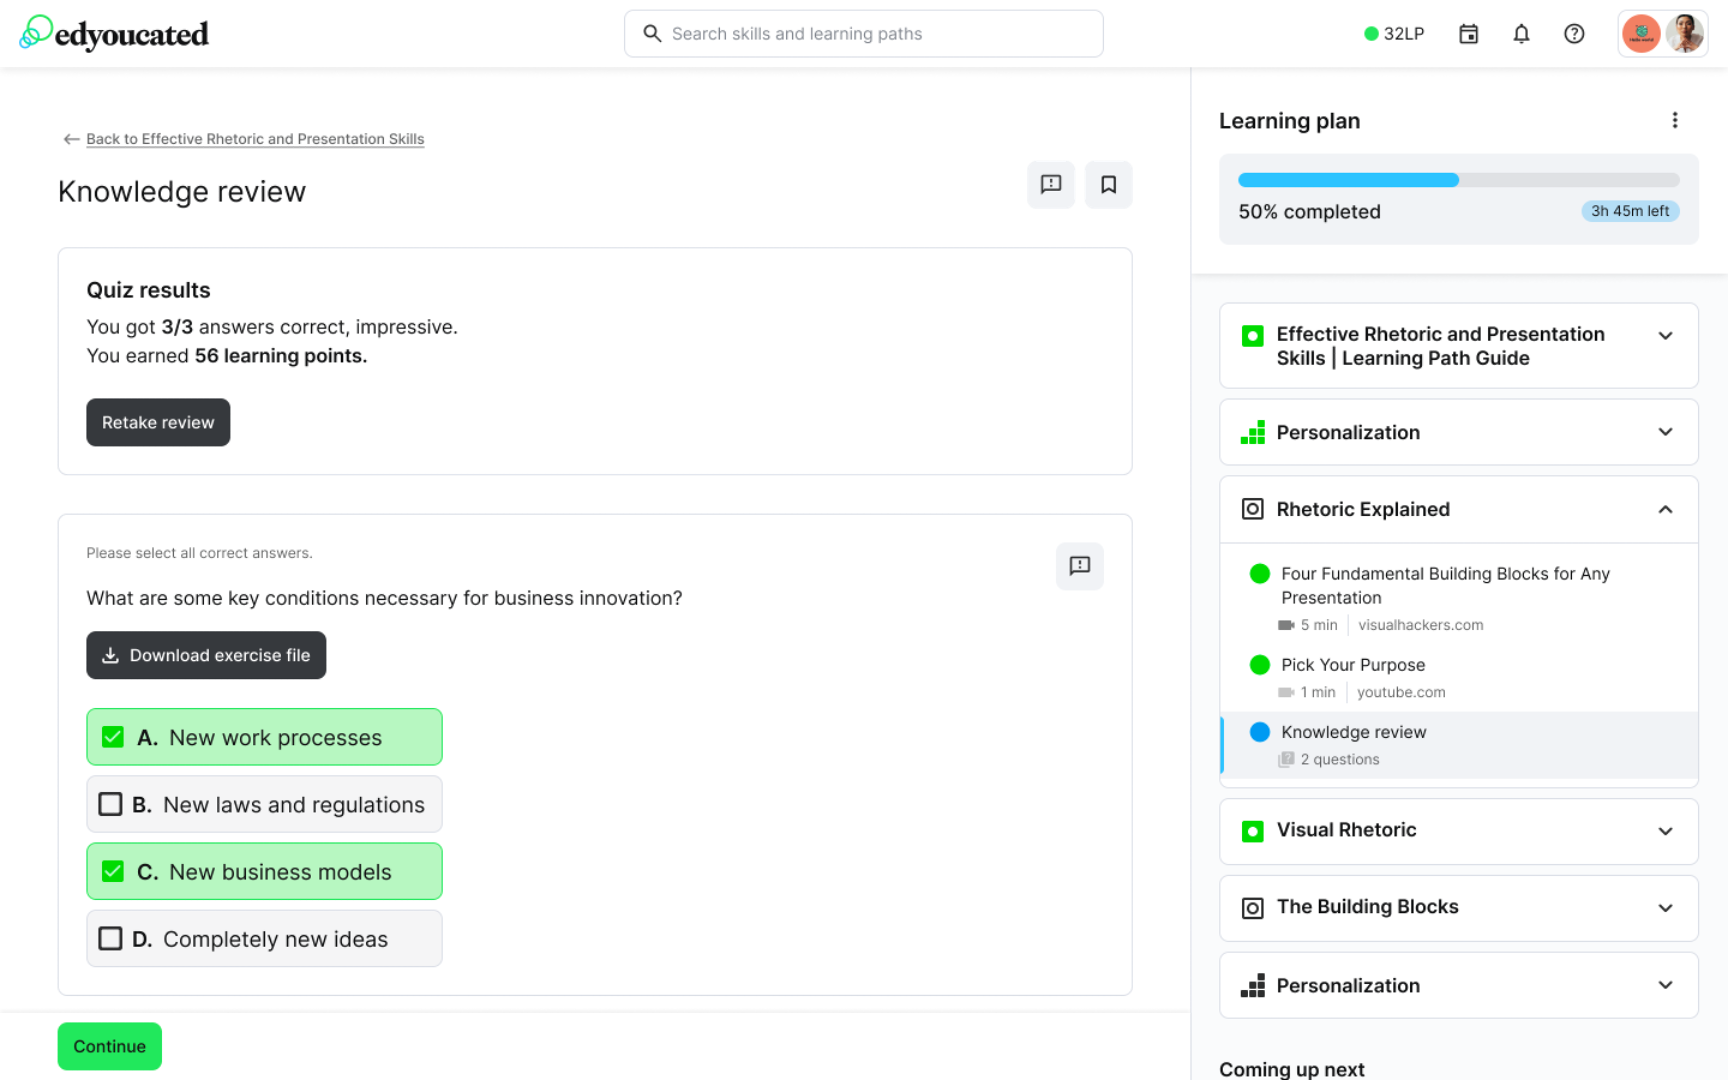
Task: Check answer D Completely new ideas
Action: [110, 938]
